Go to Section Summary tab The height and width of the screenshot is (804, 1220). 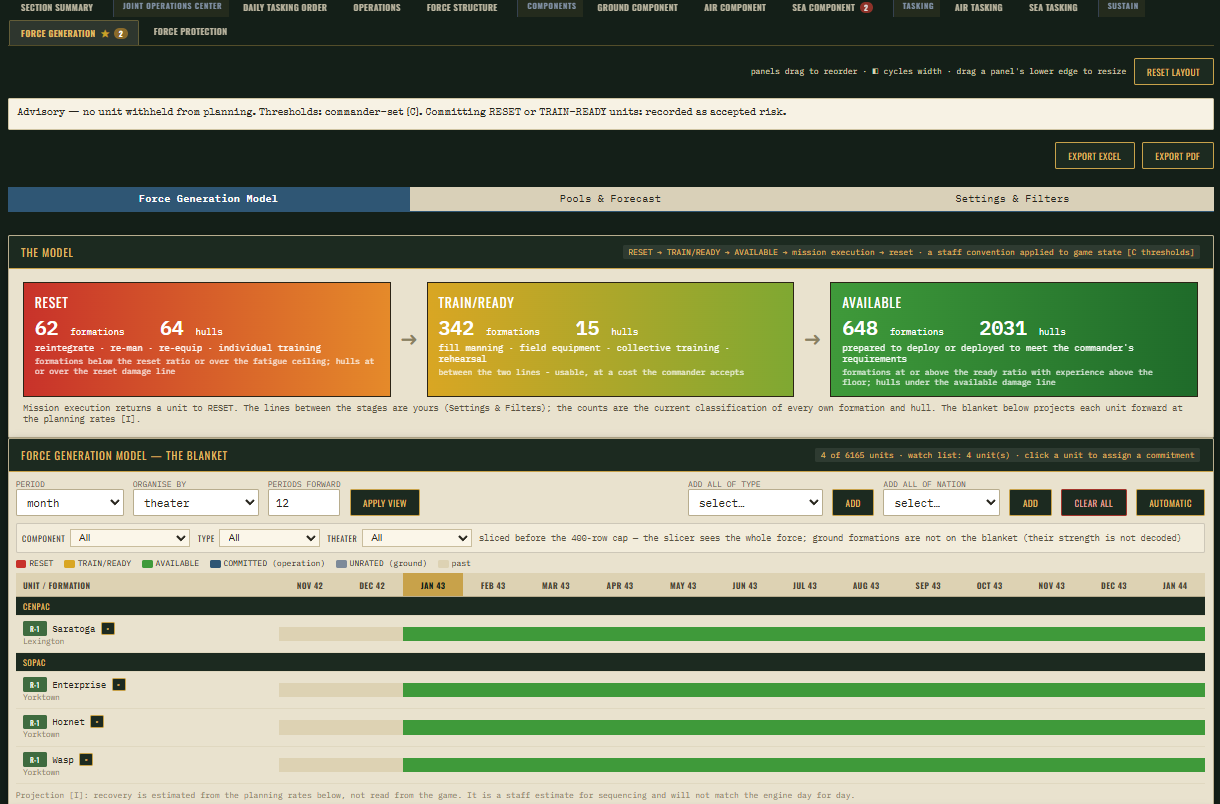(57, 8)
